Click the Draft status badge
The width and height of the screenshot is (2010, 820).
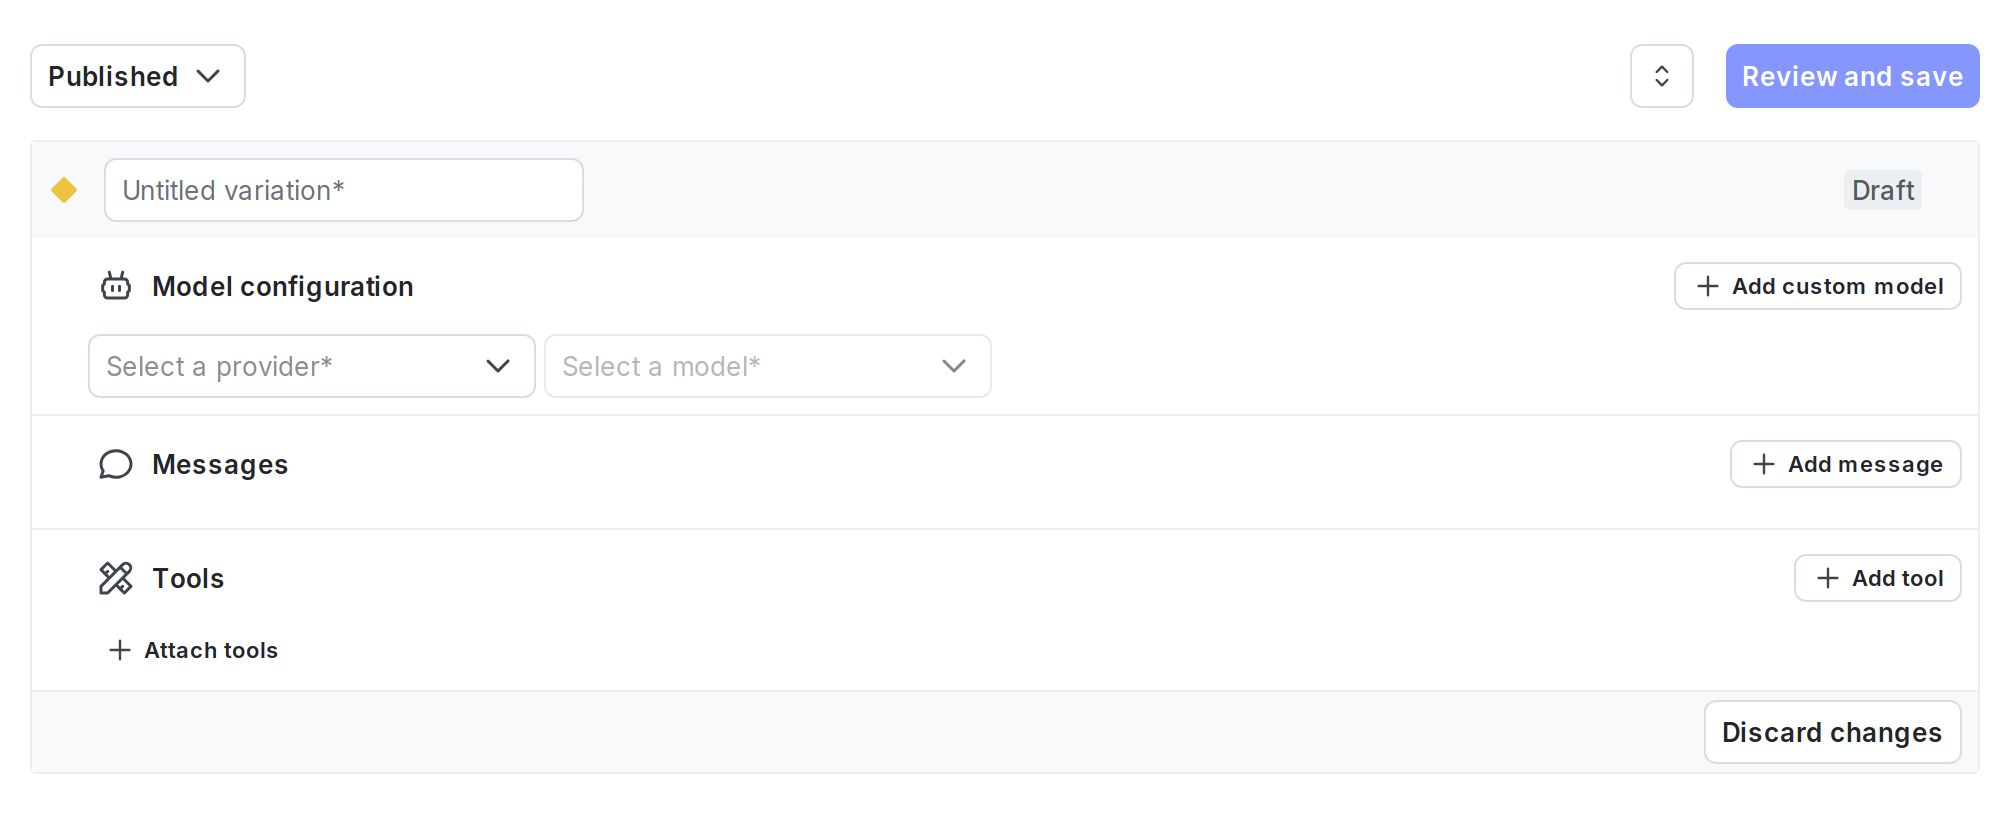point(1882,190)
